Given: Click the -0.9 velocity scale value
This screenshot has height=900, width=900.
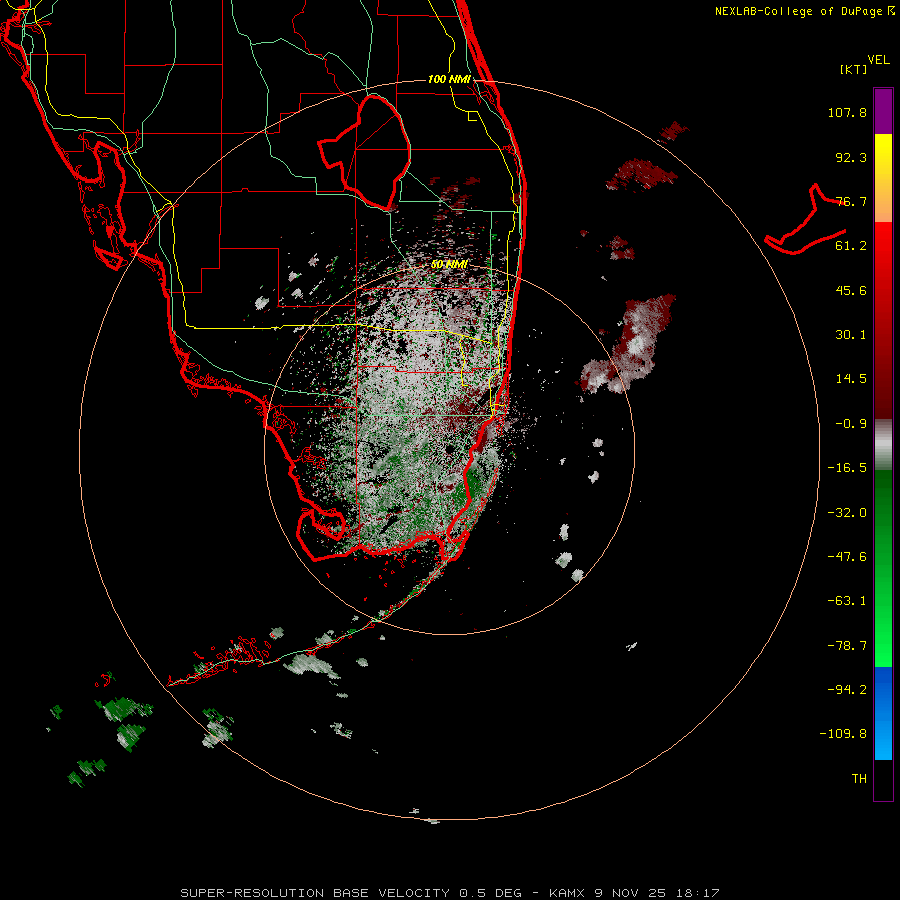Looking at the screenshot, I should [x=851, y=424].
